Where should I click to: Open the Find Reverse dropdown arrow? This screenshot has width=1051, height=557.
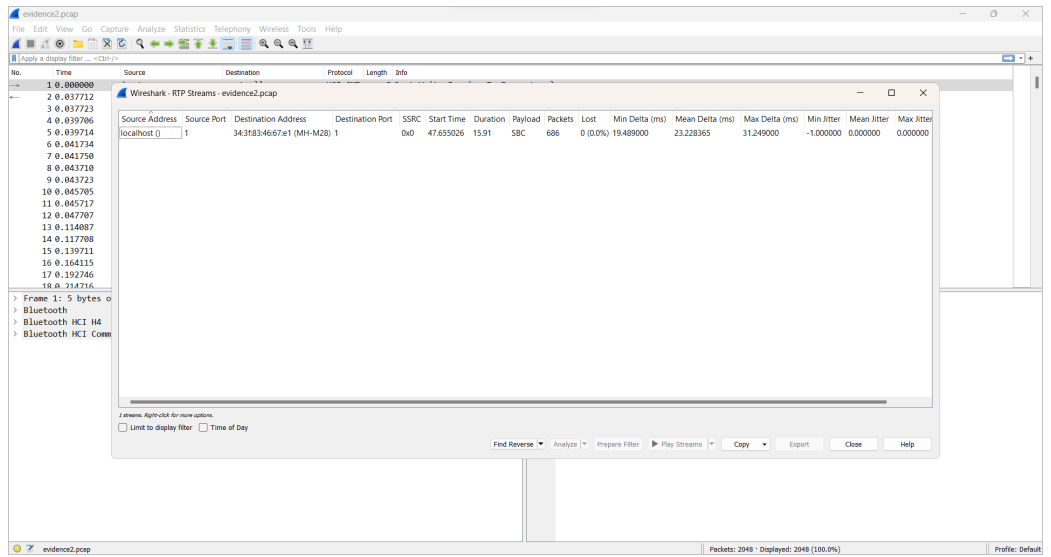pos(541,444)
